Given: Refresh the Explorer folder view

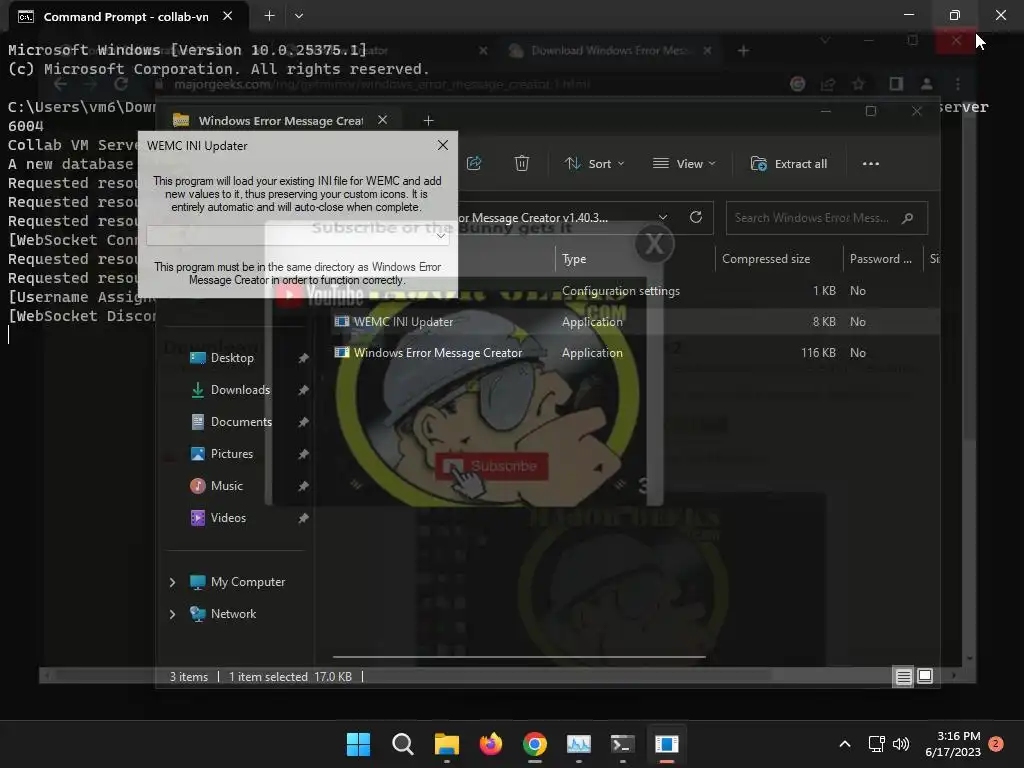Looking at the screenshot, I should tap(696, 217).
